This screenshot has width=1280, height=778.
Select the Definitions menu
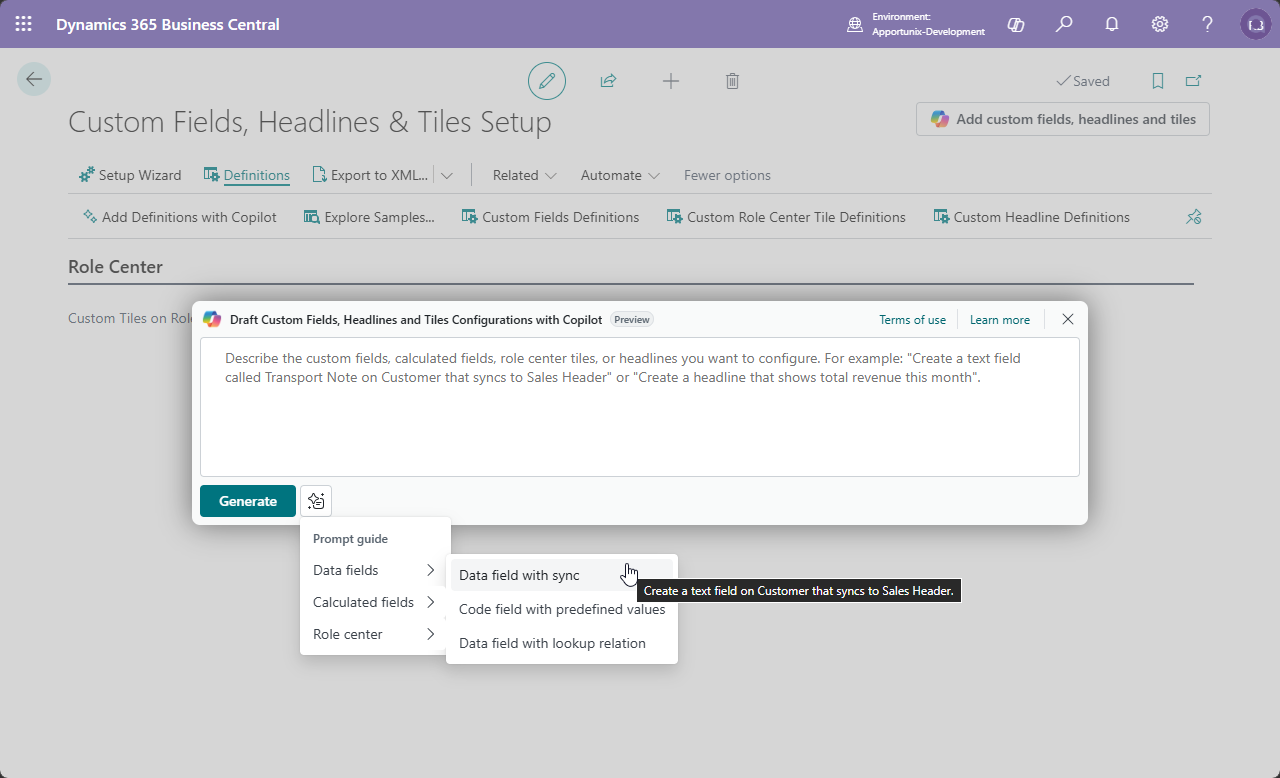pos(246,175)
